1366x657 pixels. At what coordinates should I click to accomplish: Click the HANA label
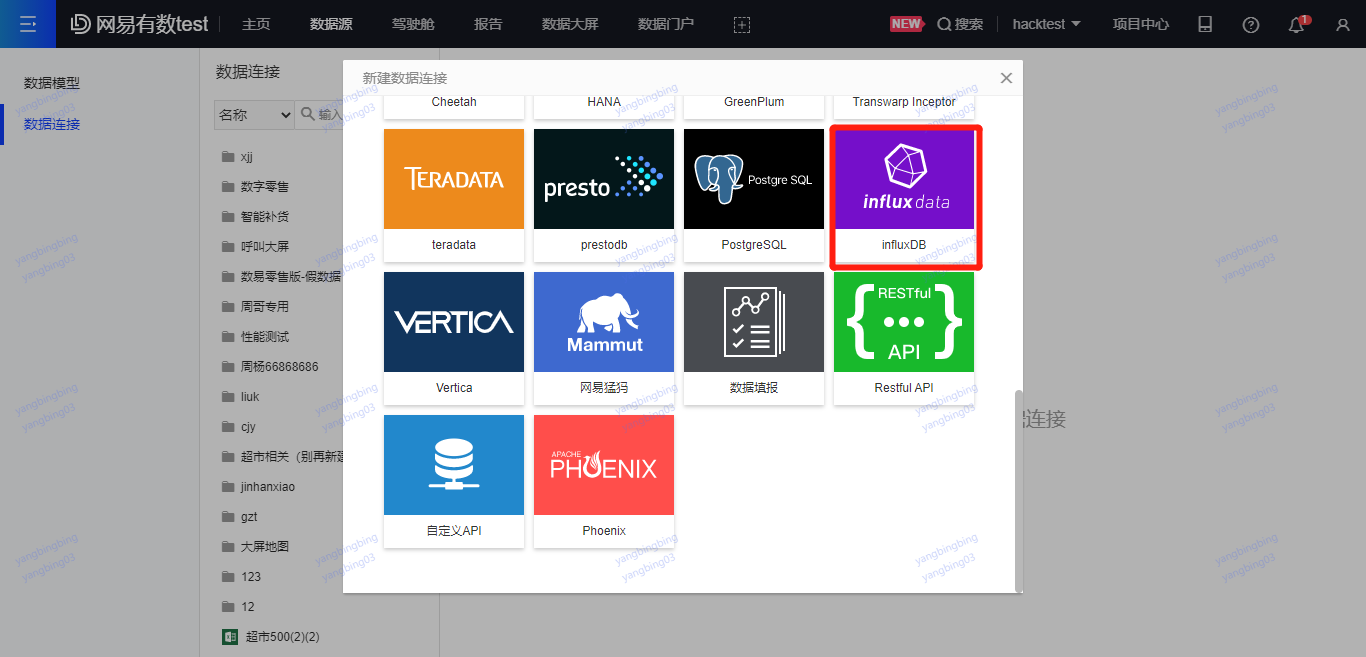[x=604, y=102]
